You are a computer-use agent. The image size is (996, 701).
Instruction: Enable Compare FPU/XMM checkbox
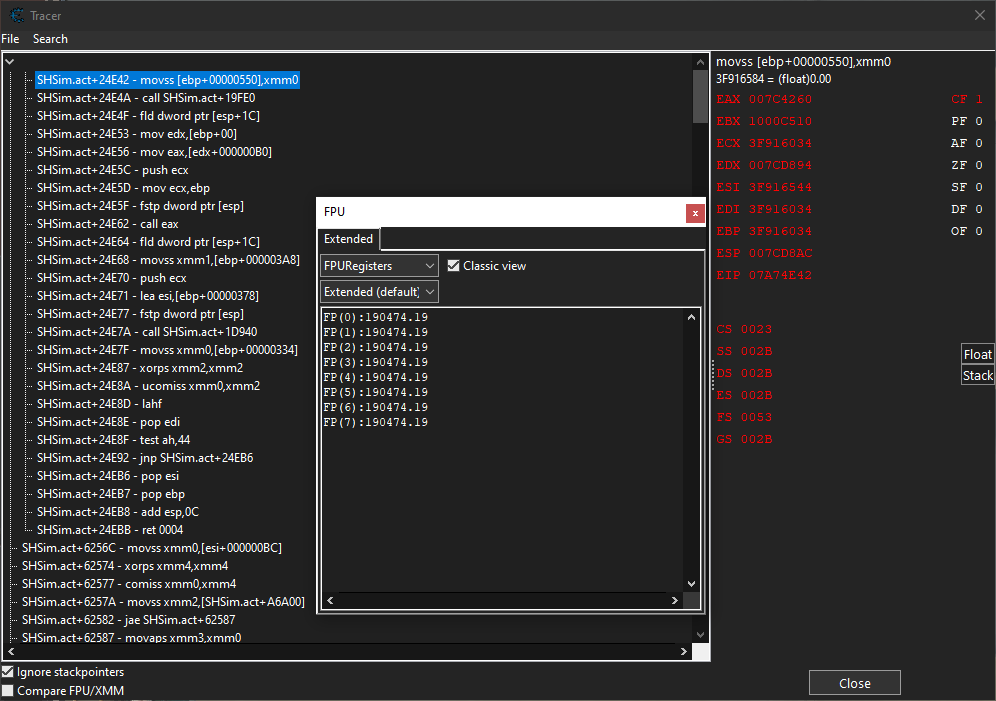point(8,690)
